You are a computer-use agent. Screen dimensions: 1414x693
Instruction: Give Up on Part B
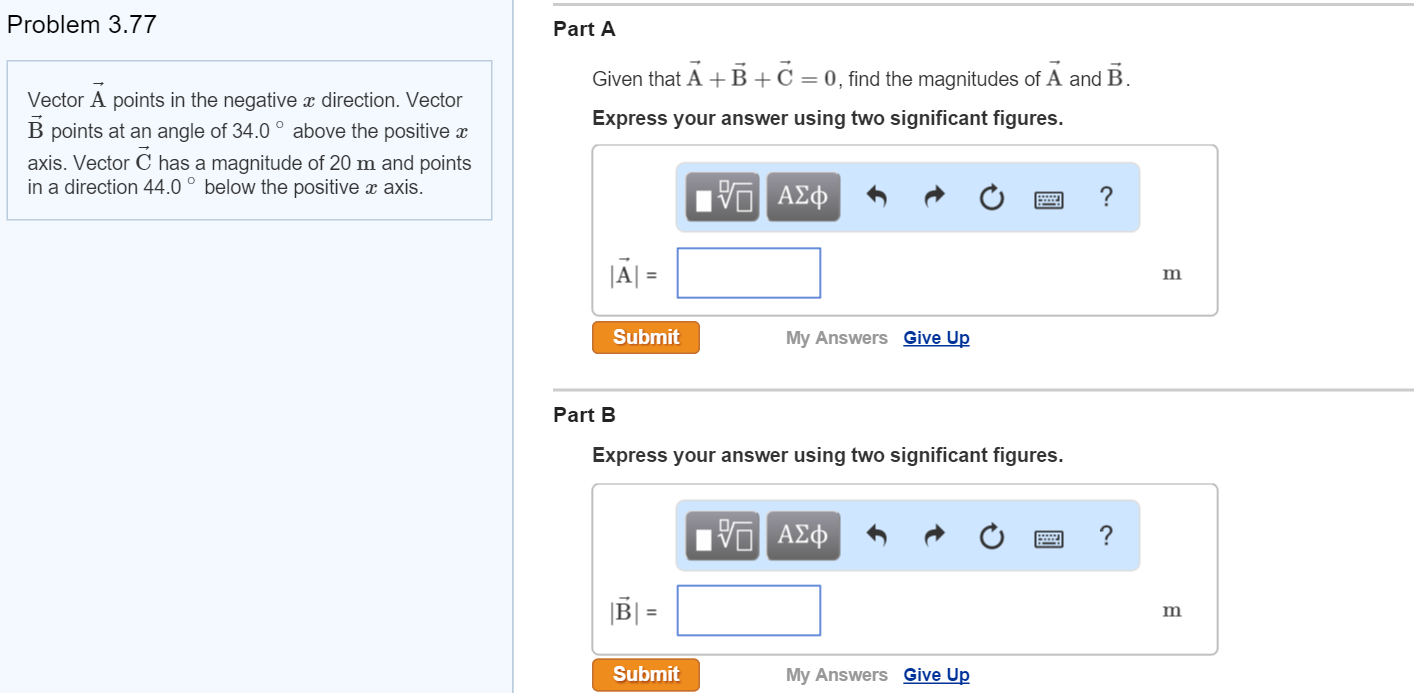click(935, 674)
